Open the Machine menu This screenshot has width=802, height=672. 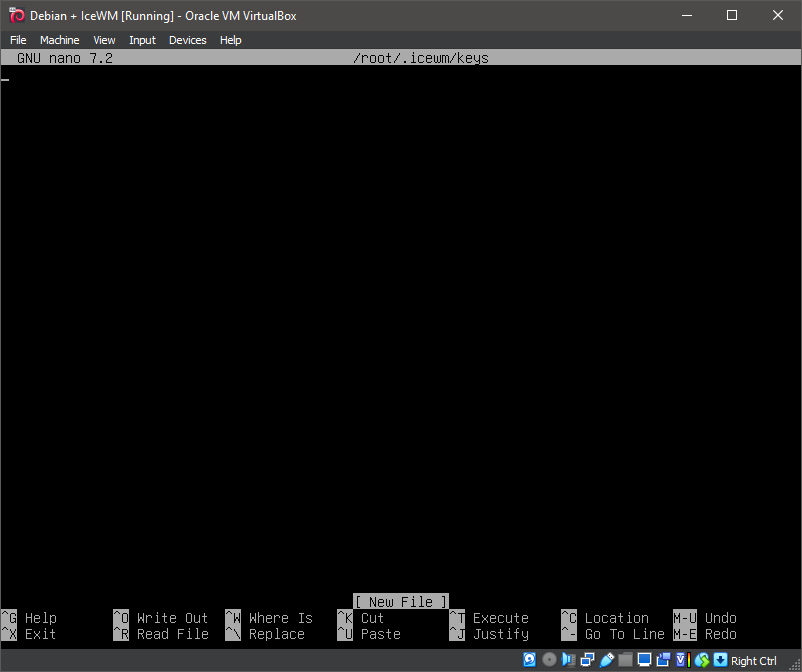(x=59, y=40)
